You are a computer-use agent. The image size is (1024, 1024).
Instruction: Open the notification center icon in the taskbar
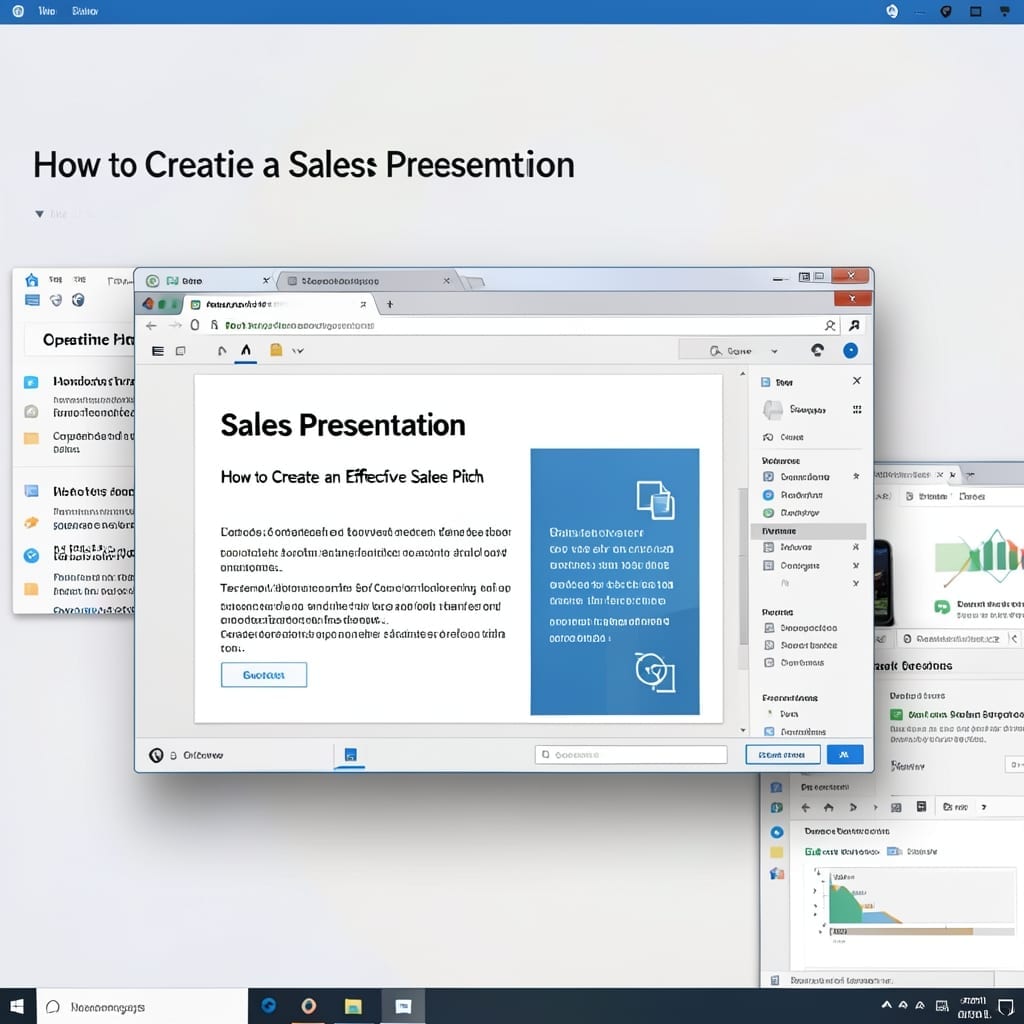(1006, 1007)
